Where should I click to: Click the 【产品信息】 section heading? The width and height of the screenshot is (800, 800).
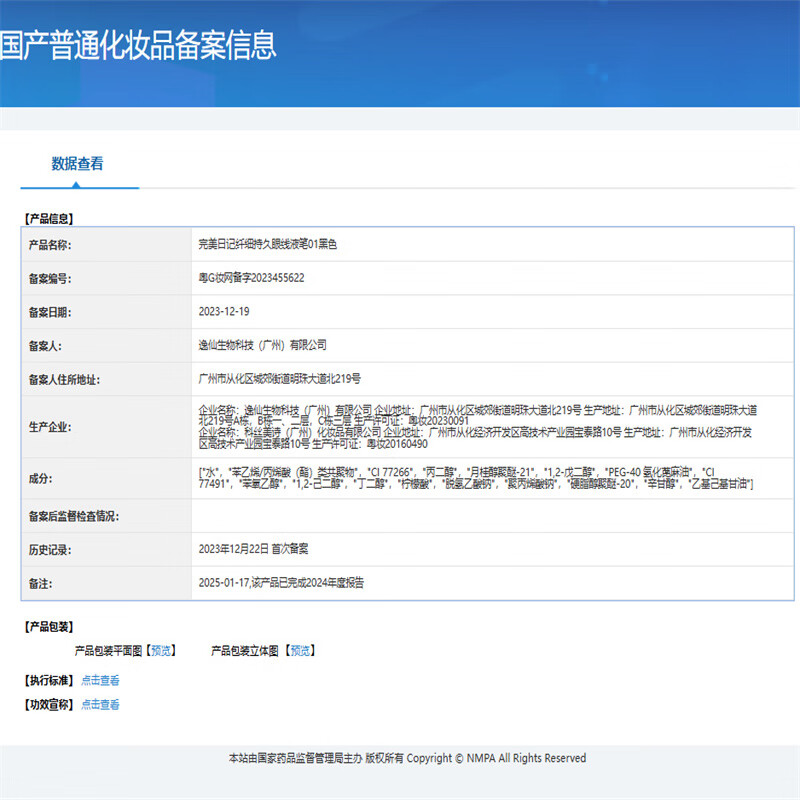point(49,218)
